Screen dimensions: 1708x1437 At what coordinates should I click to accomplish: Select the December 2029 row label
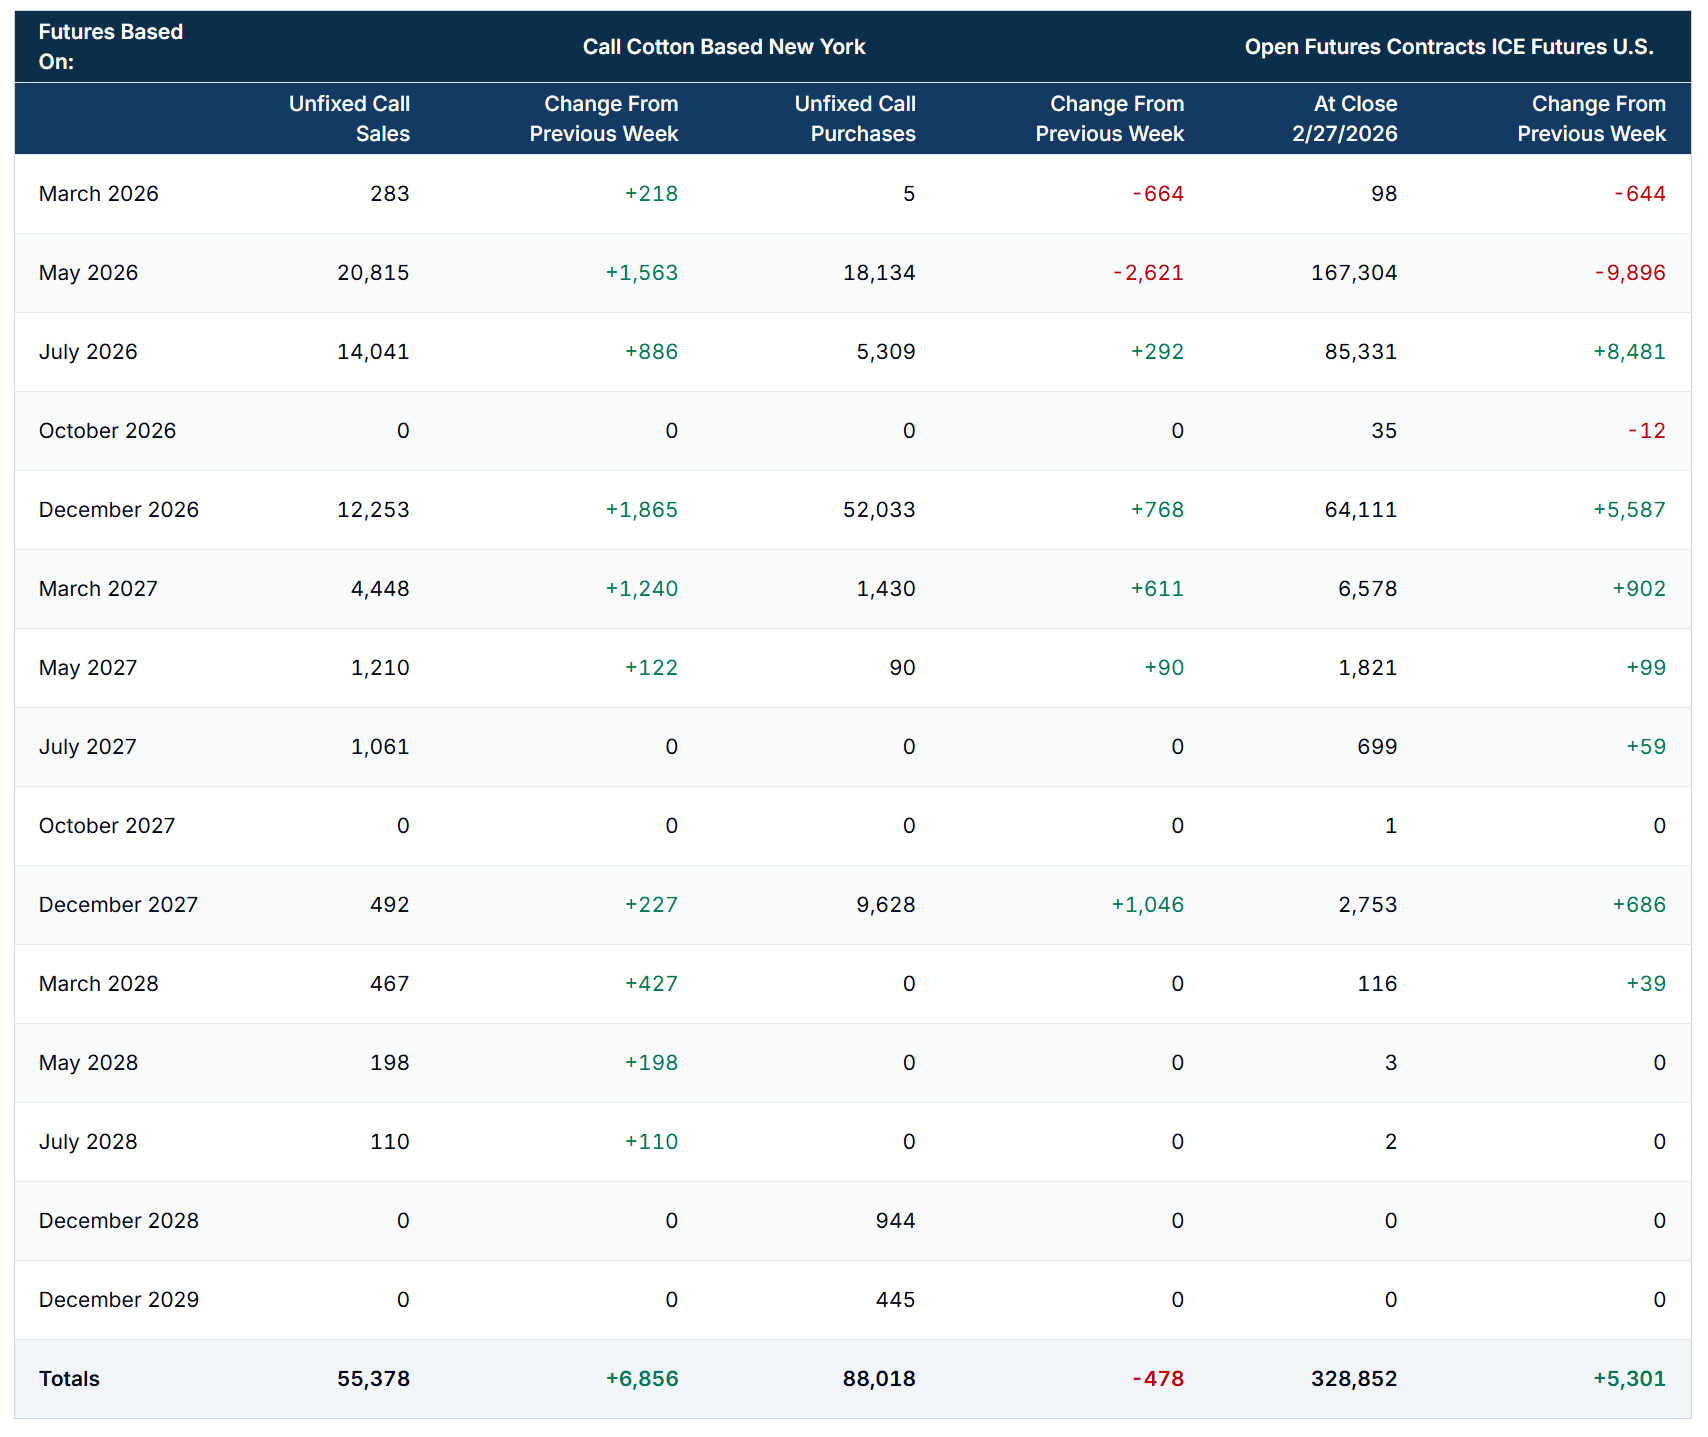click(118, 1300)
